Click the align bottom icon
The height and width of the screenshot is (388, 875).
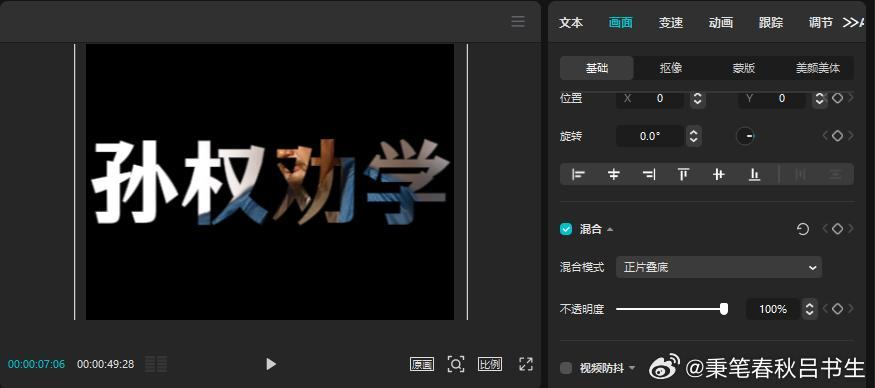(754, 175)
